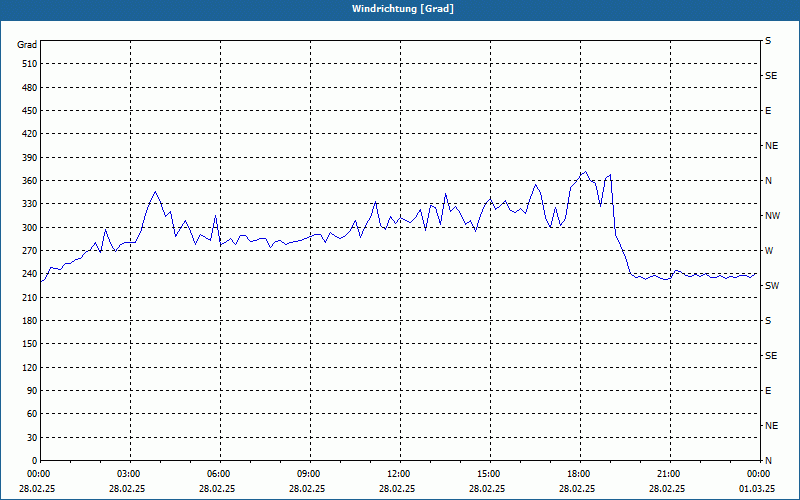Click the 210 degree axis label

[29, 297]
